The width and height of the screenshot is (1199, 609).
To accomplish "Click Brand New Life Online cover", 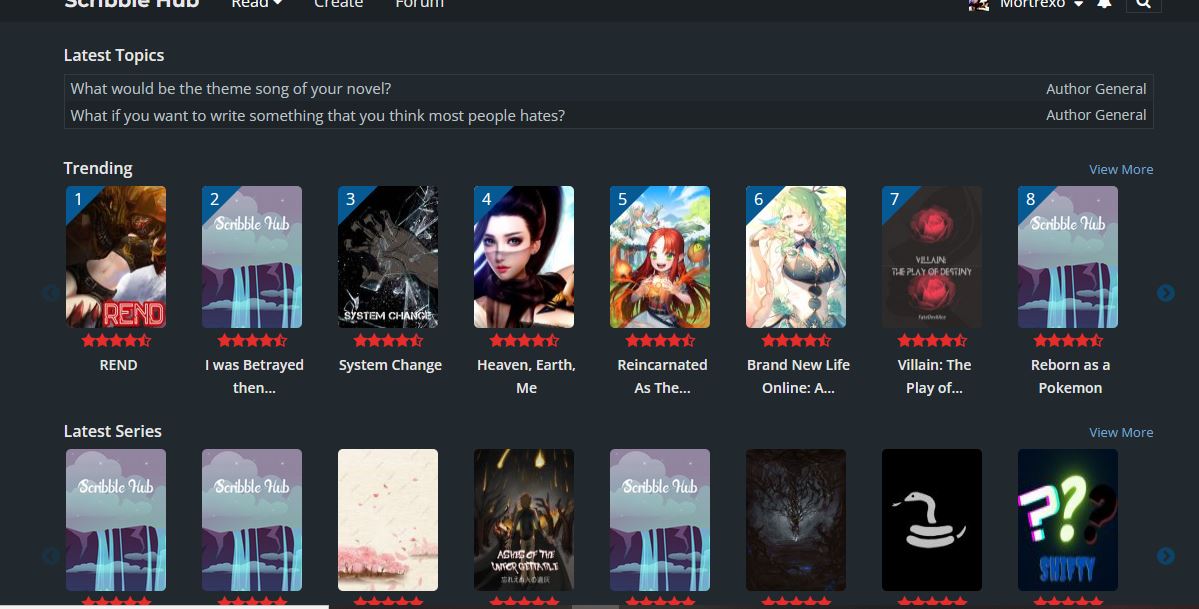I will pyautogui.click(x=796, y=257).
